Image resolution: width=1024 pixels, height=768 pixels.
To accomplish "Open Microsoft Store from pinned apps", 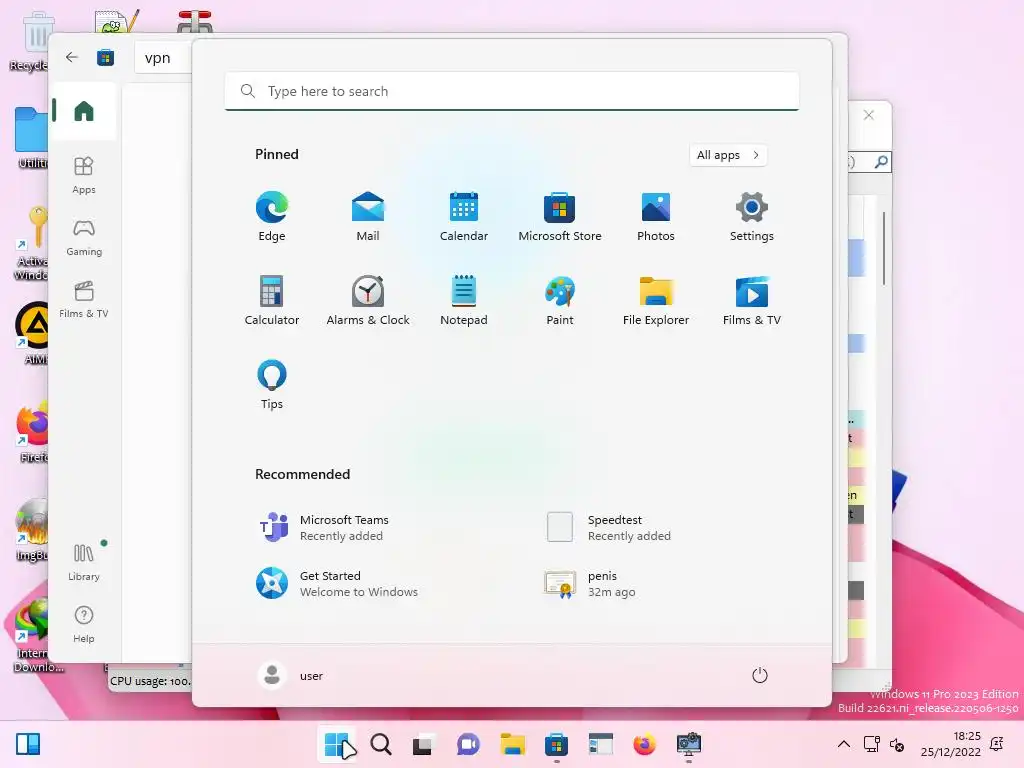I will coord(560,217).
